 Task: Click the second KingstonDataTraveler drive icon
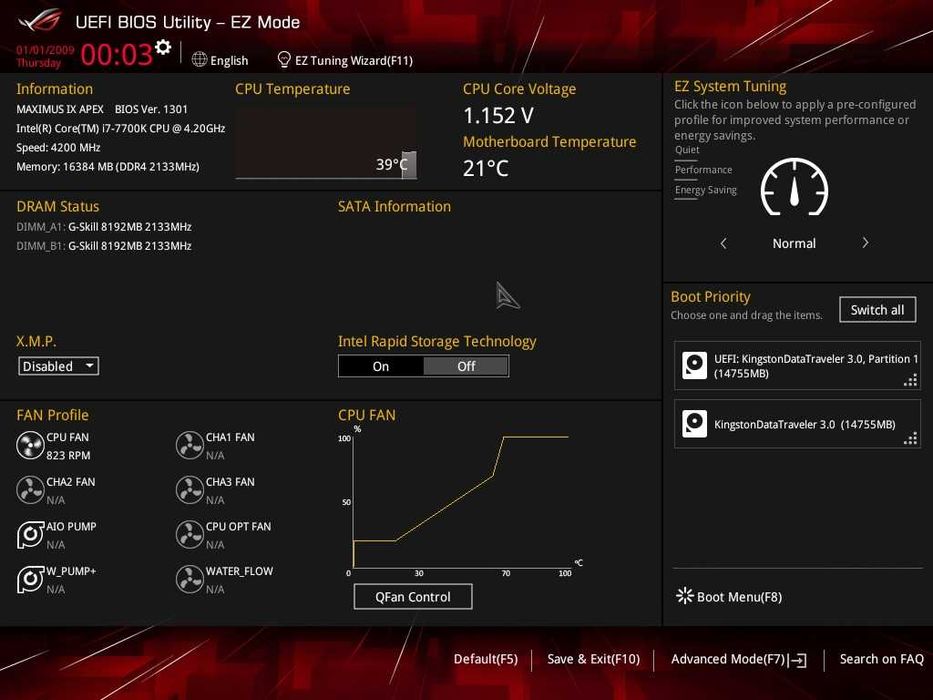click(x=694, y=424)
